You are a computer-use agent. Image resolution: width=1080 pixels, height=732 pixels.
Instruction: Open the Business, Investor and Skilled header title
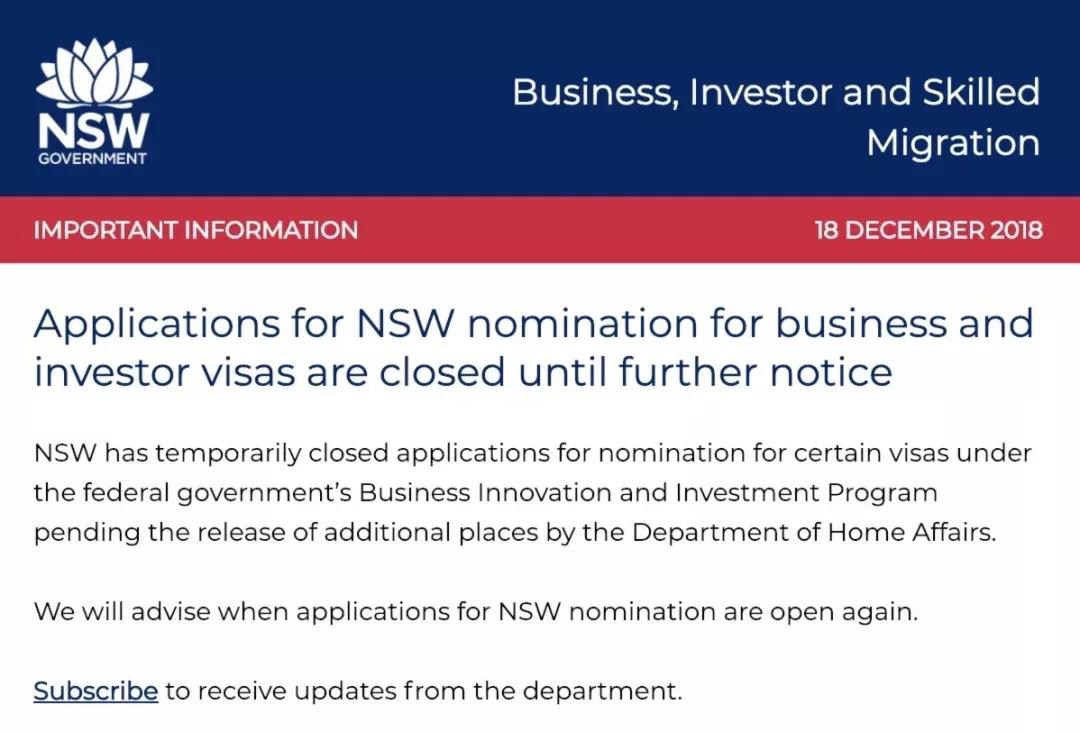pos(775,92)
